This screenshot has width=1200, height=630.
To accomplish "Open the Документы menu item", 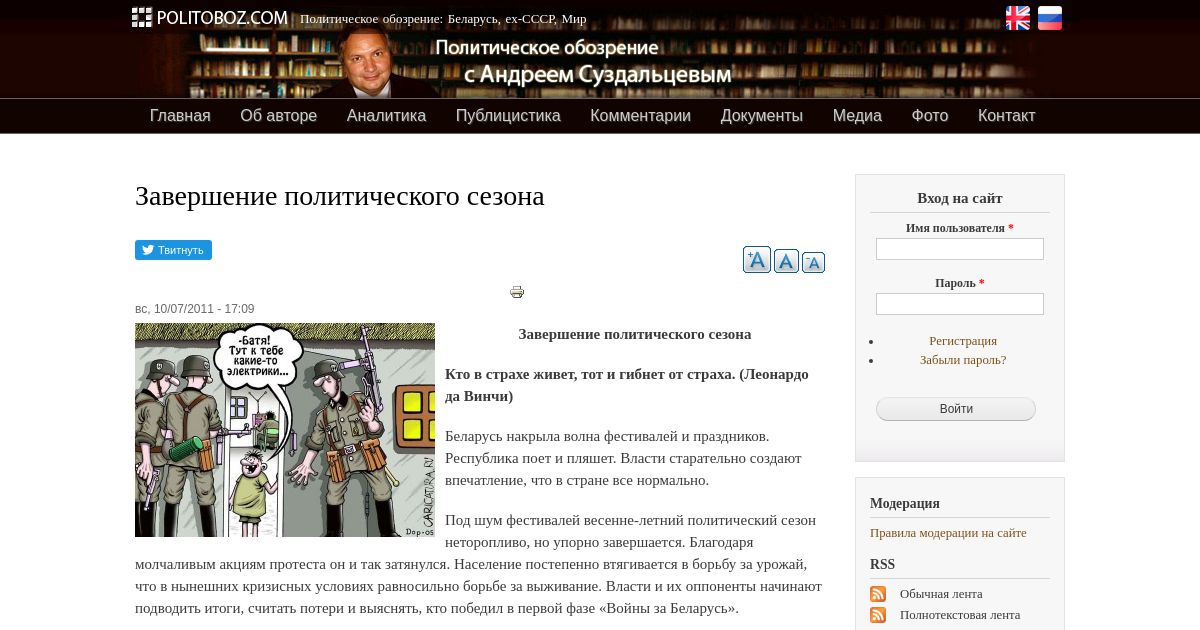I will (762, 116).
